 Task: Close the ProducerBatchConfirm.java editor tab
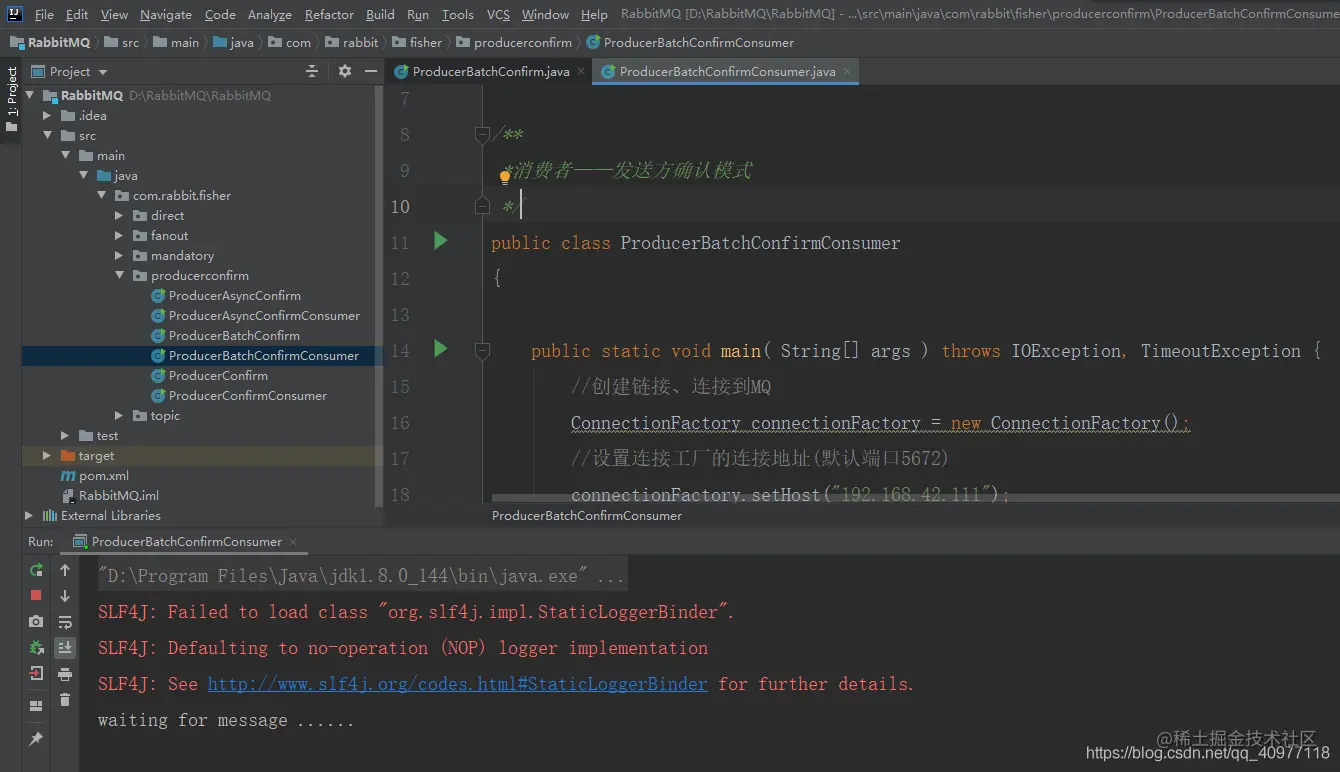[x=580, y=72]
